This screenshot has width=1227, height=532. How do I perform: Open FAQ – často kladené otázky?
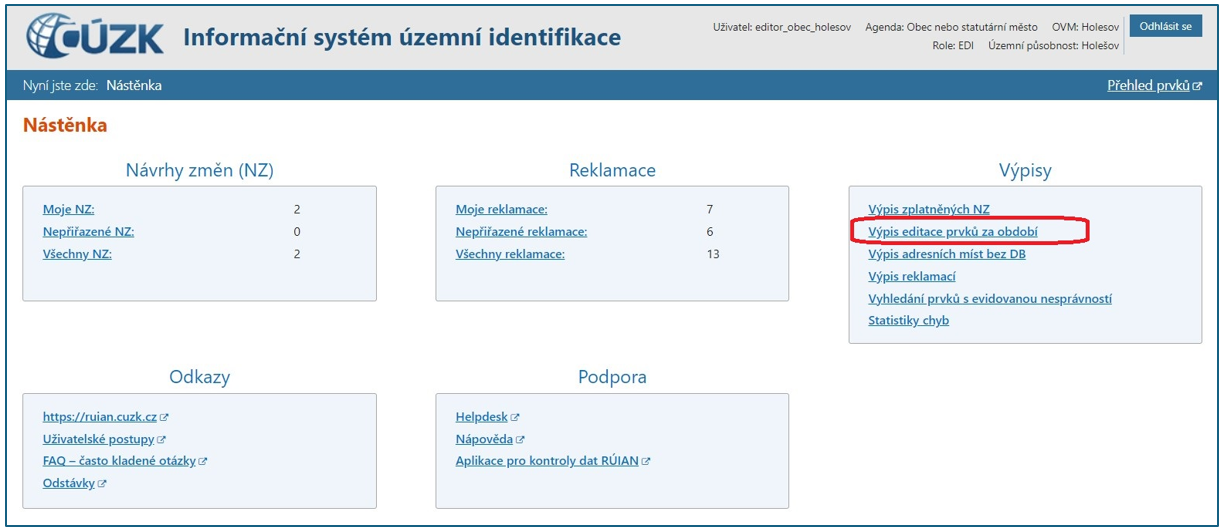point(119,461)
